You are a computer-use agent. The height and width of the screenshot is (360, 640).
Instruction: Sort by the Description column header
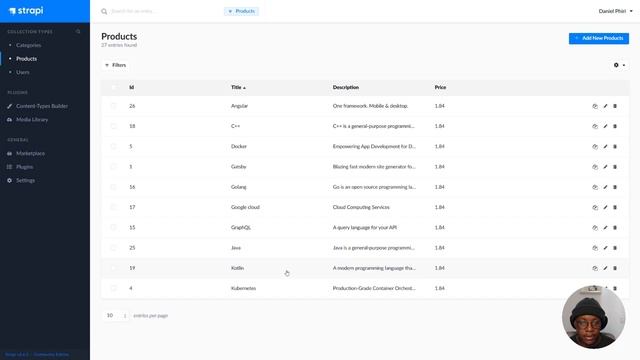pos(346,87)
